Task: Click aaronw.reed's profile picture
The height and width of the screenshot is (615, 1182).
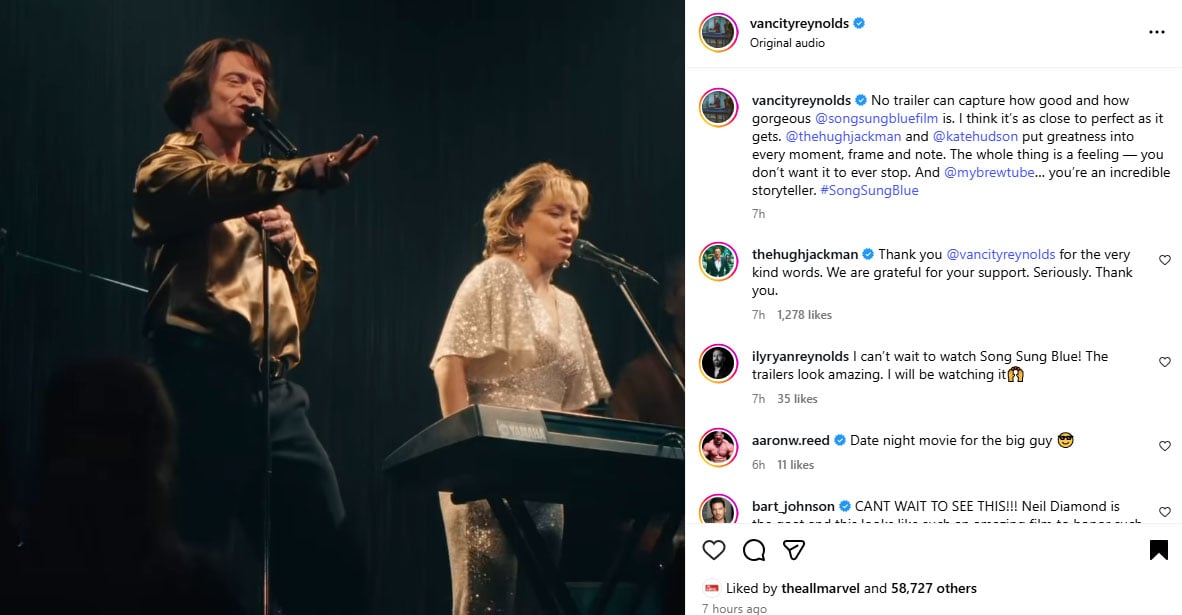Action: tap(718, 445)
